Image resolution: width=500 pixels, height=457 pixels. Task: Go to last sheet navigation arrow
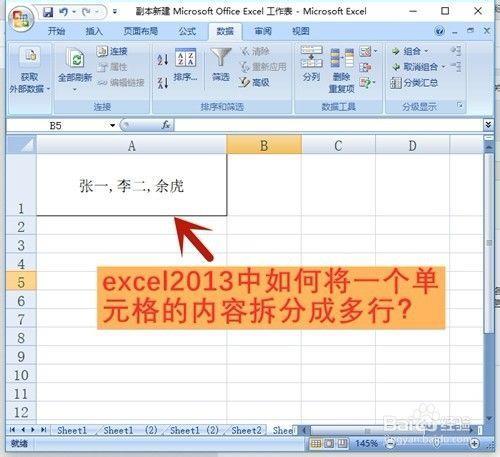(x=43, y=430)
